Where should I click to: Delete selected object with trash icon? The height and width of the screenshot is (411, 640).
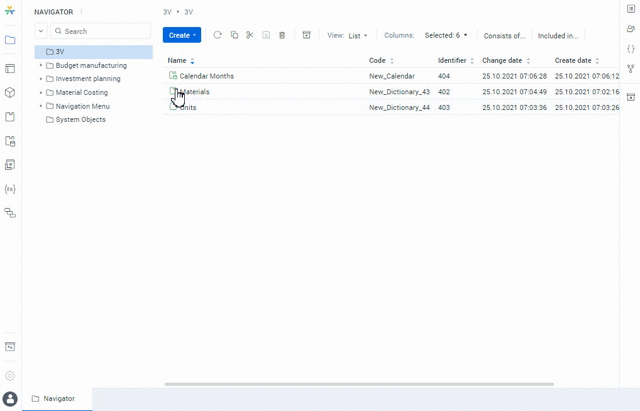point(282,35)
